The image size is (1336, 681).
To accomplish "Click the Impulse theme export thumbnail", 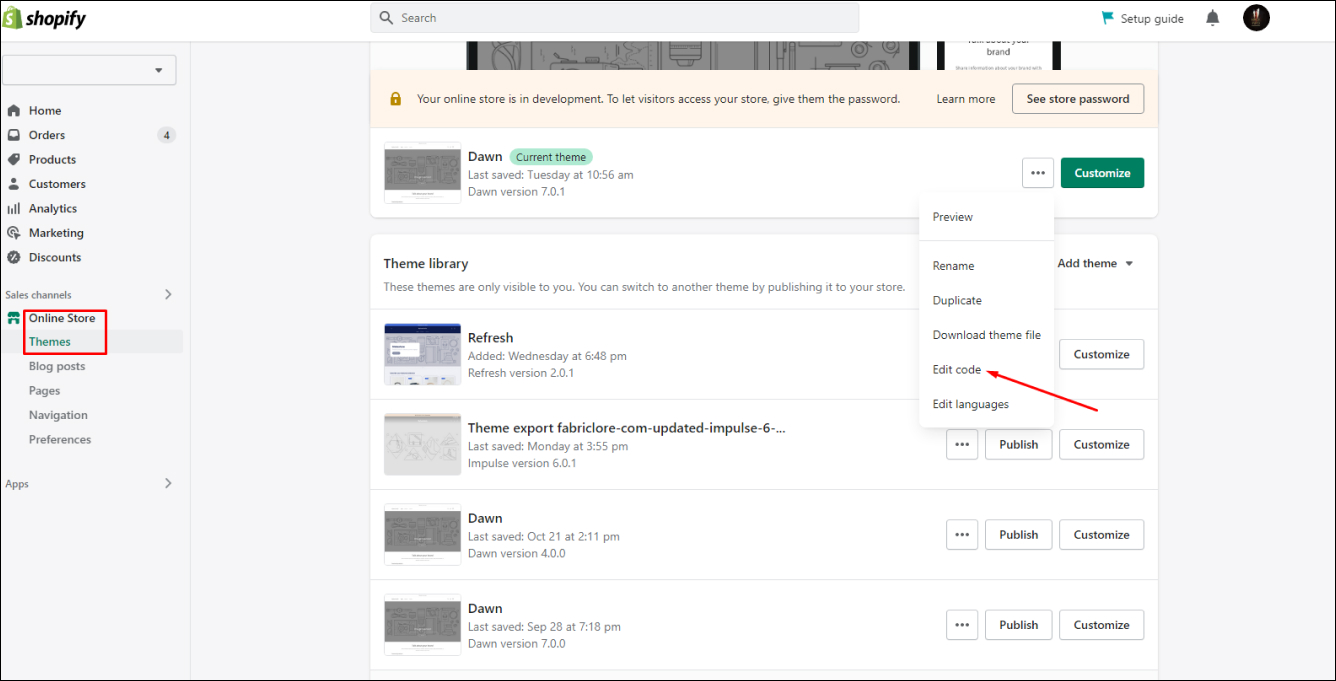I will click(x=422, y=444).
